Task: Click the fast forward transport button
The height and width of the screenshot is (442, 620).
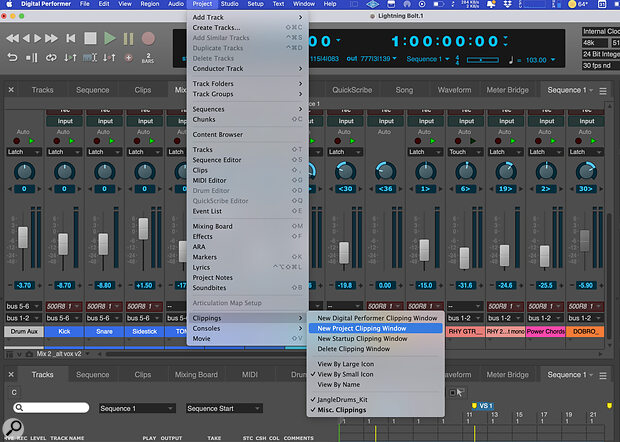Action: (x=51, y=38)
